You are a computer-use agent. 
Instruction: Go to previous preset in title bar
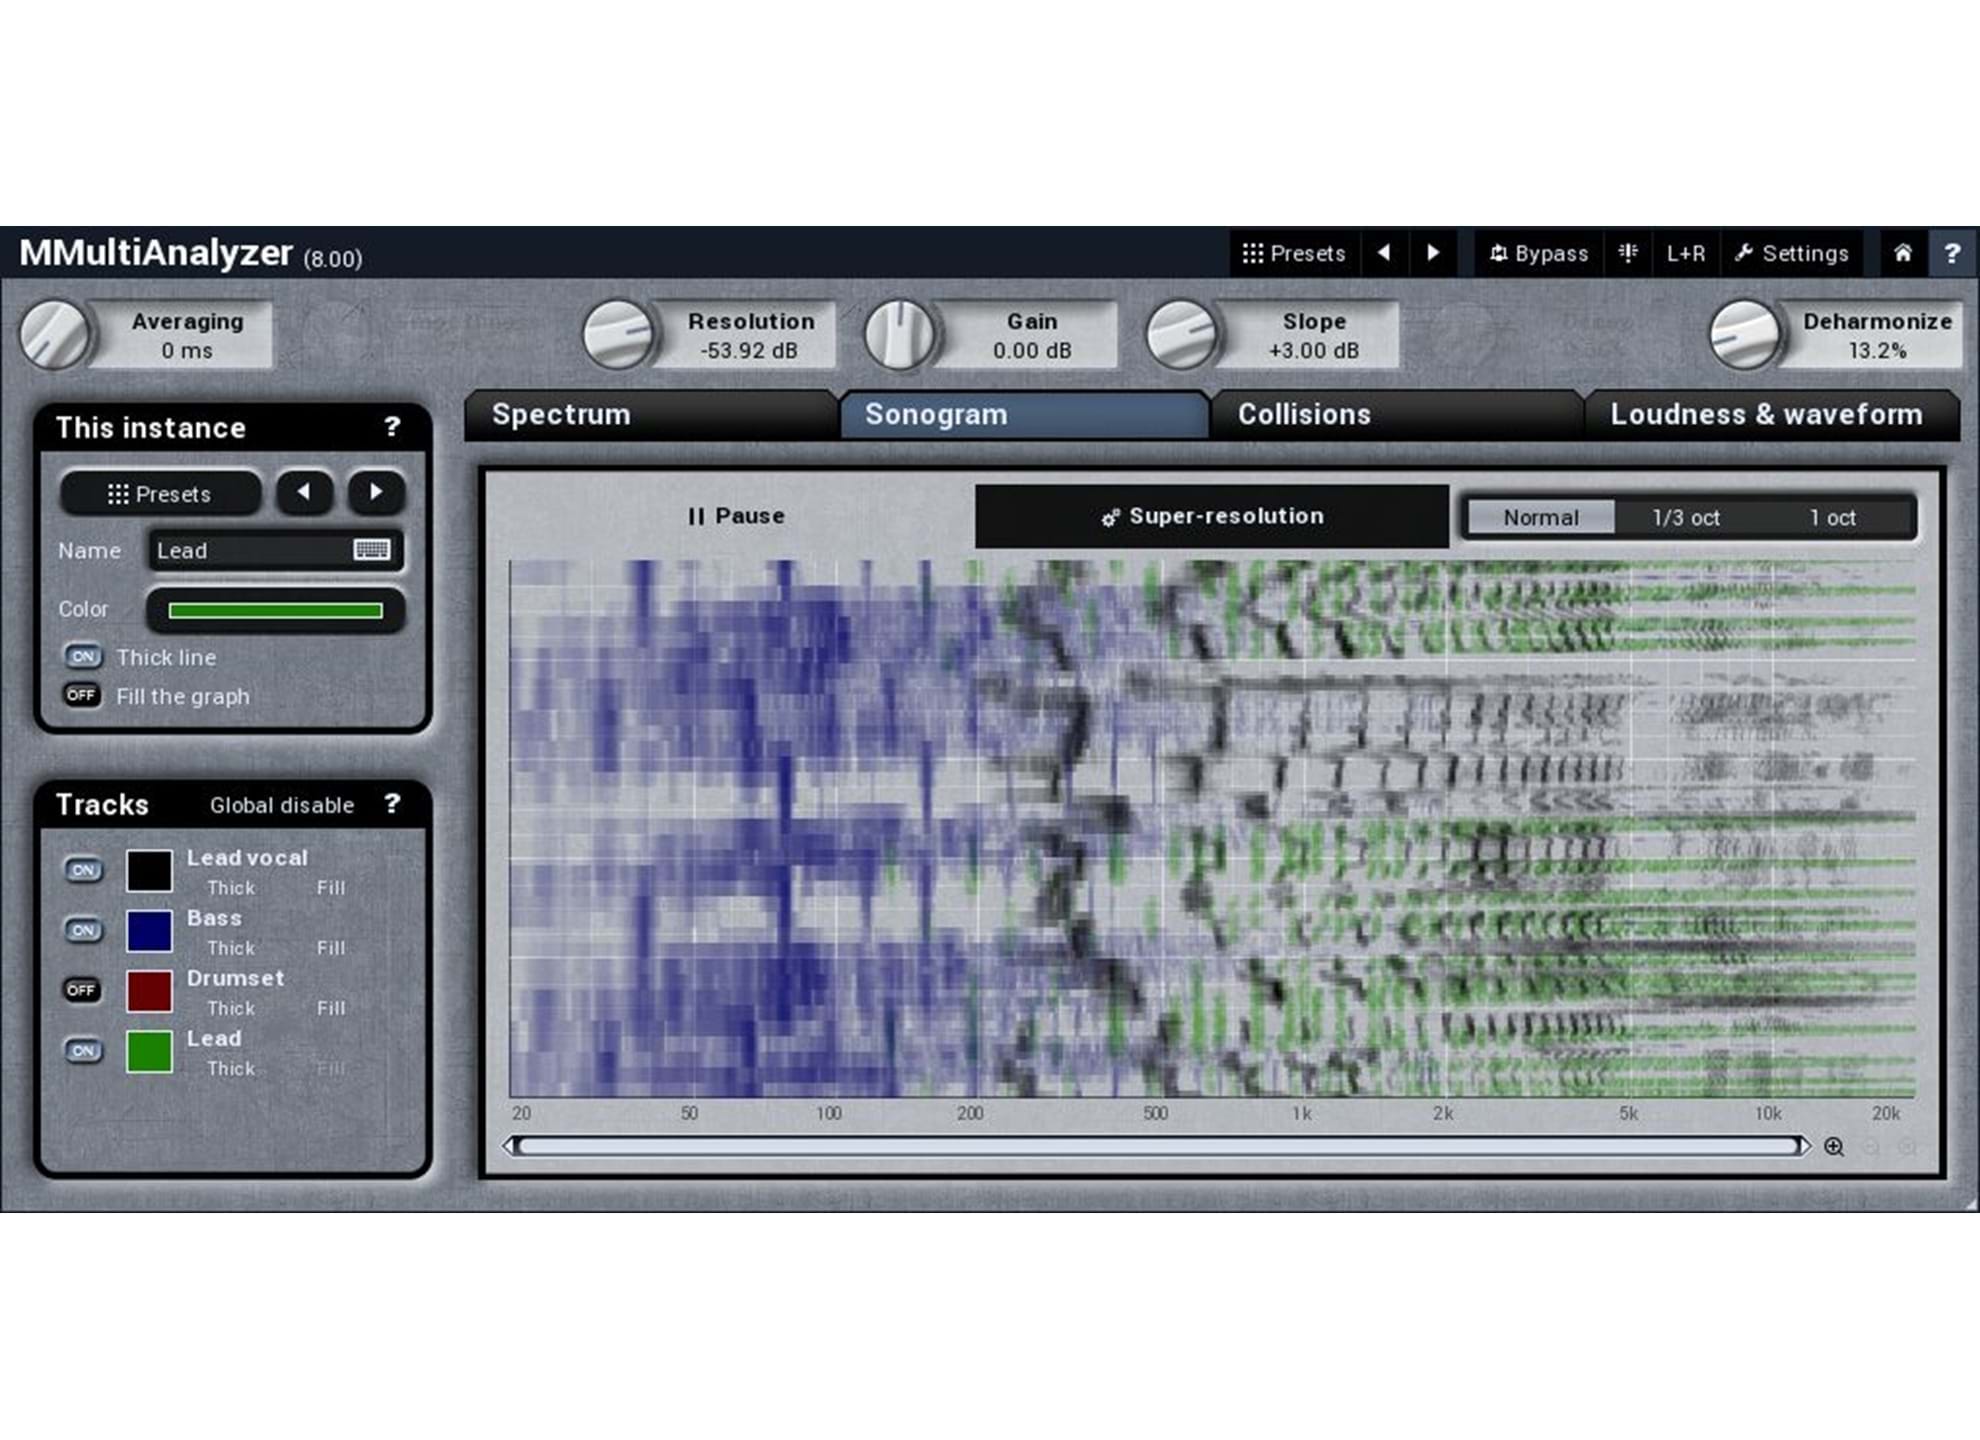click(x=1384, y=253)
